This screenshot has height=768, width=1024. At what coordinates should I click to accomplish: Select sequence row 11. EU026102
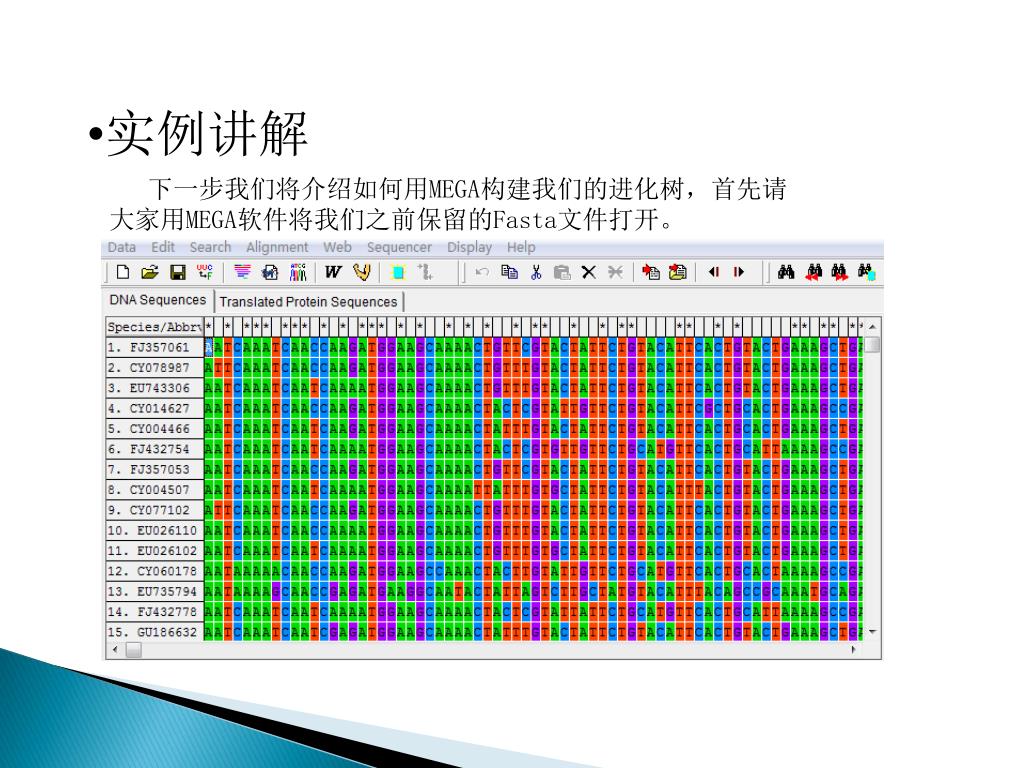point(155,551)
